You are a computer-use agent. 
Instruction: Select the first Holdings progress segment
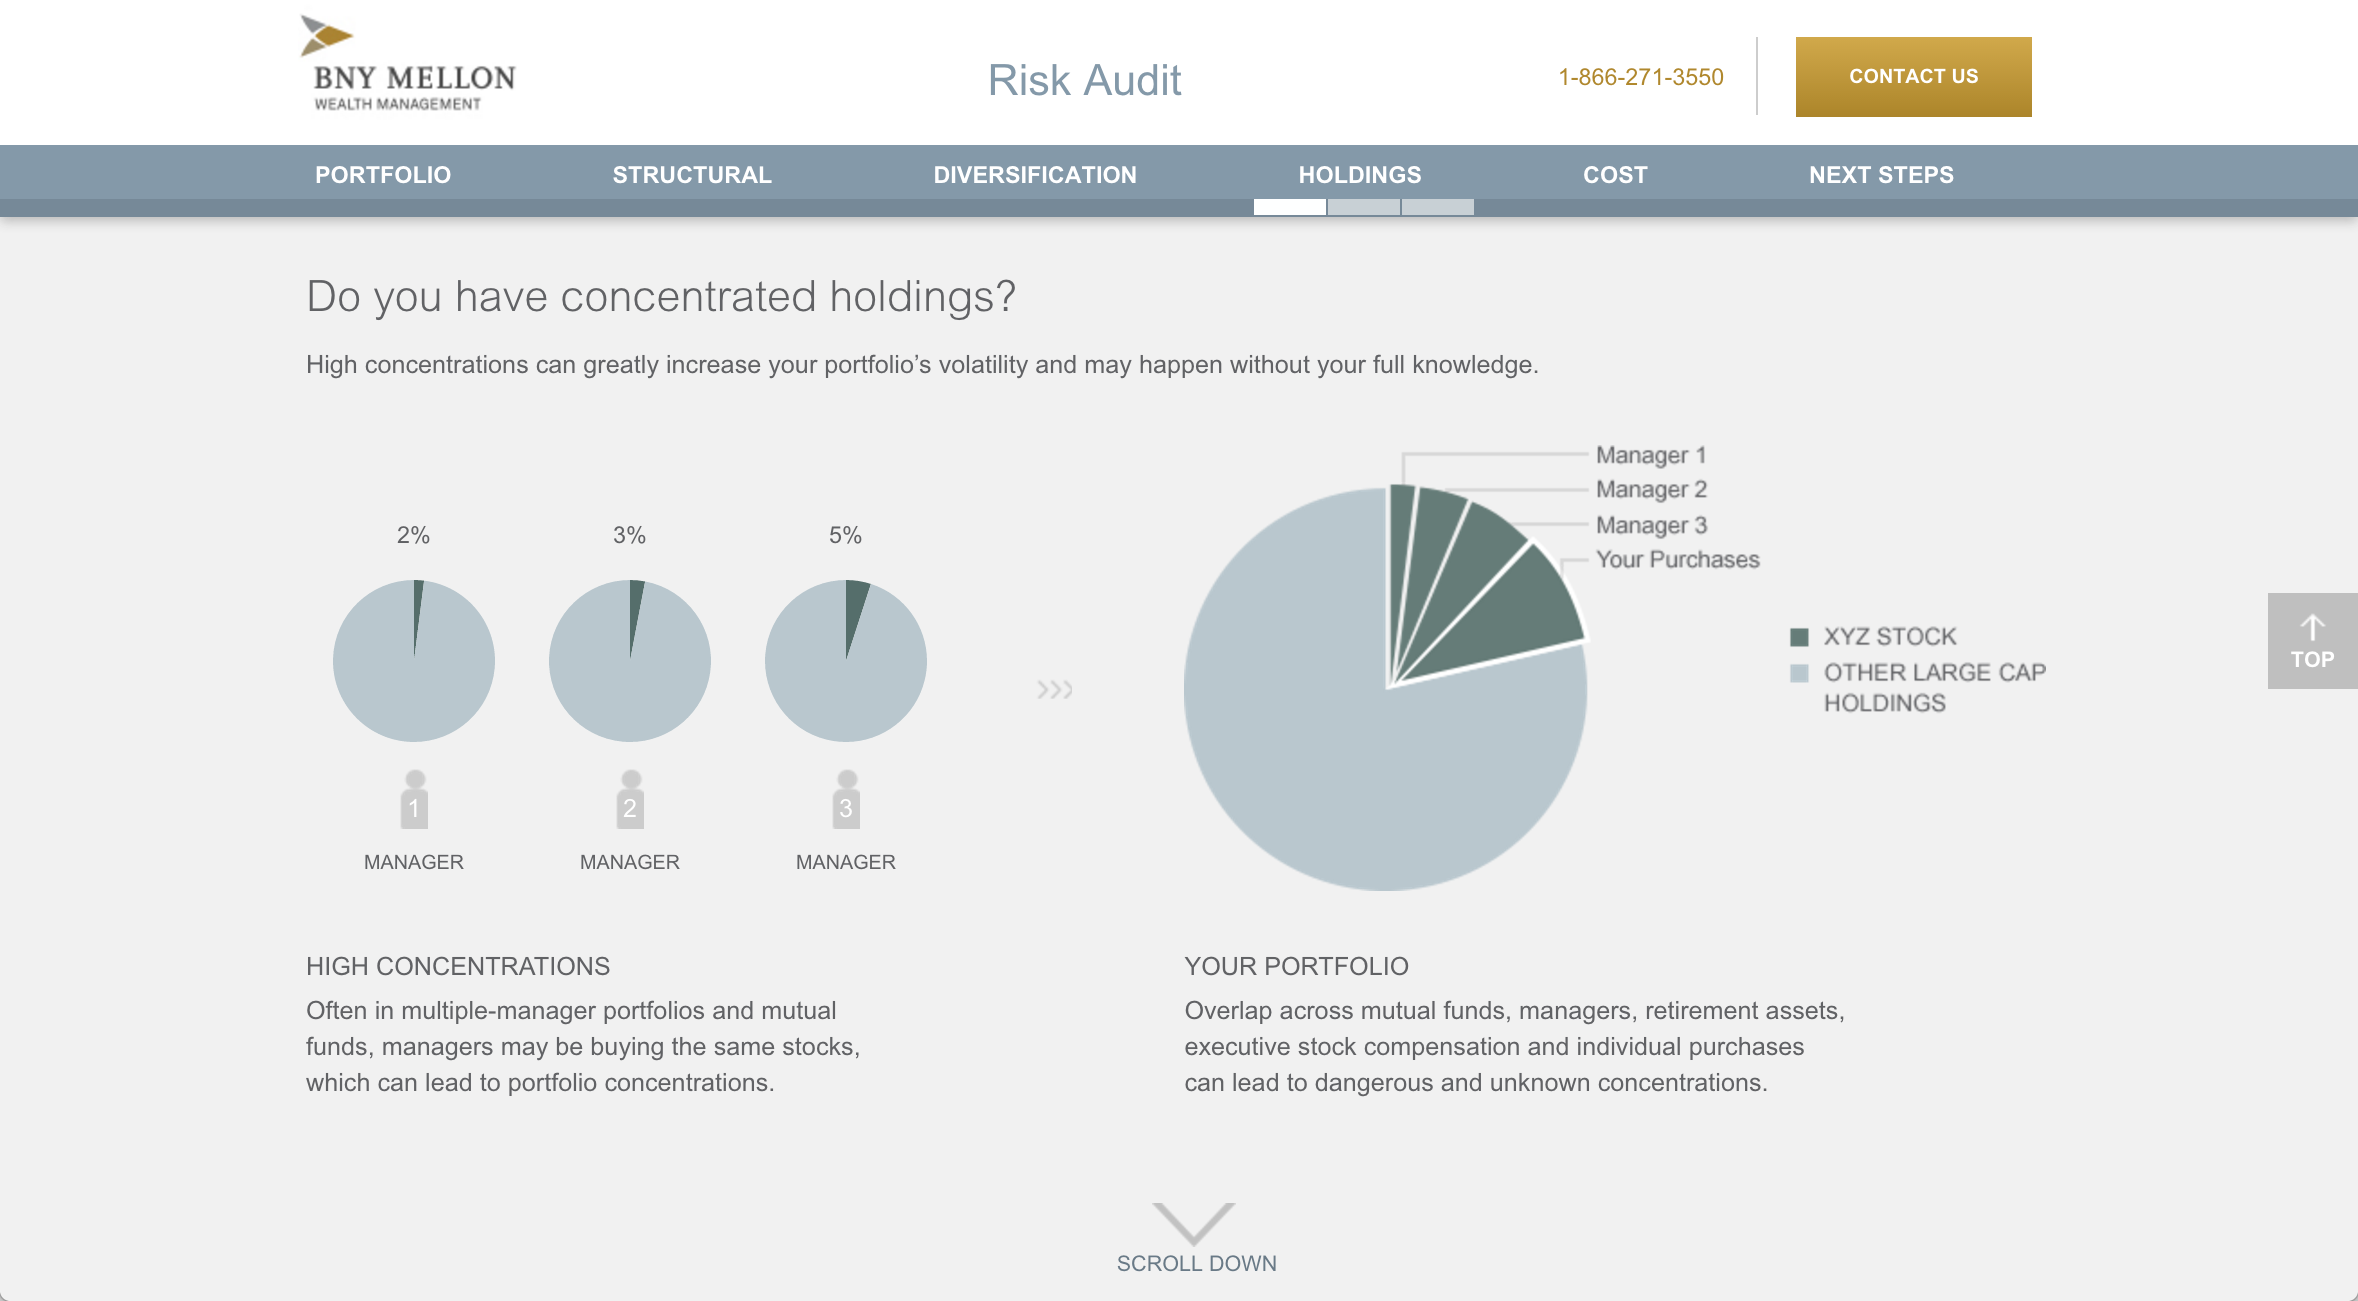1290,207
